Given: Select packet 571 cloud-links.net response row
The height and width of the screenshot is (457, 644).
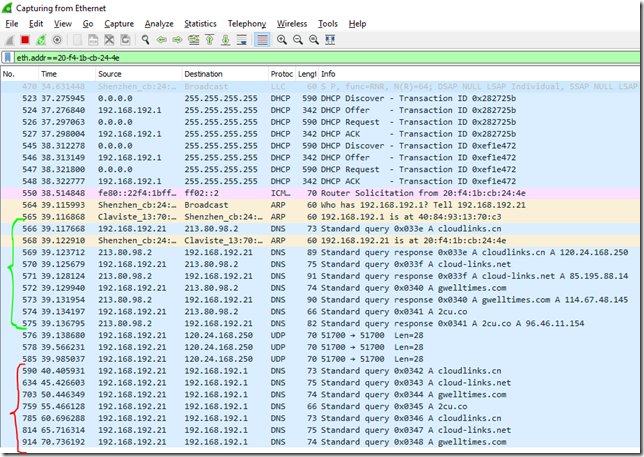Looking at the screenshot, I should pos(320,276).
